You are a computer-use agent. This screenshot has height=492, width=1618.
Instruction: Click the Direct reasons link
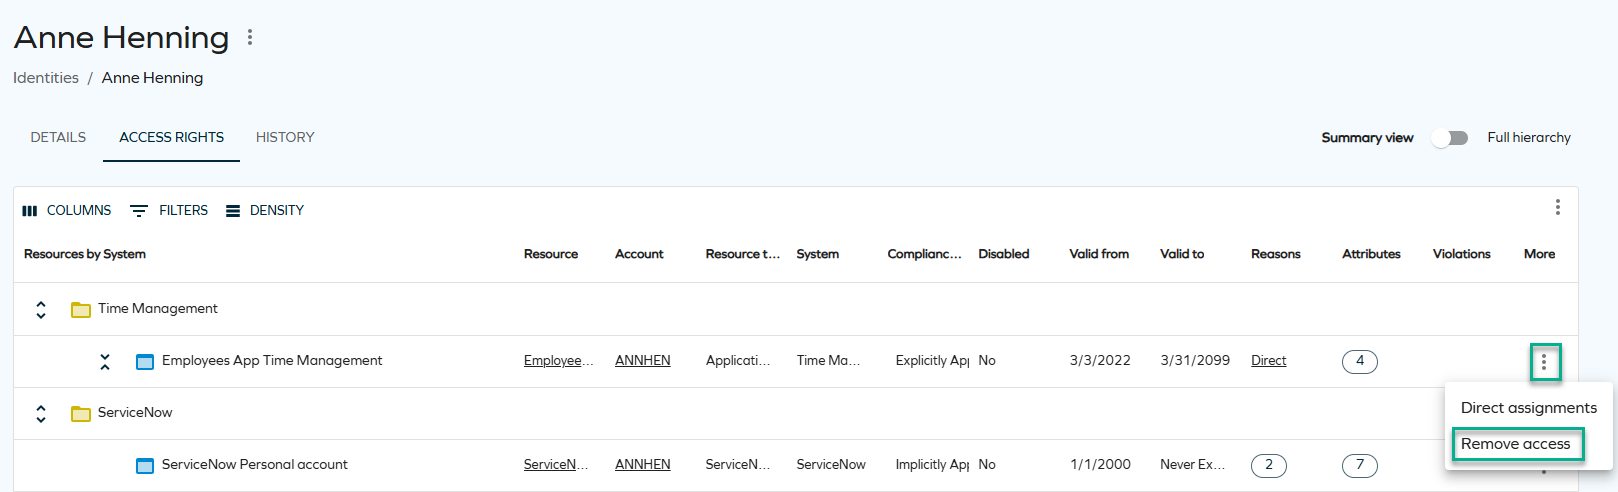[1268, 361]
